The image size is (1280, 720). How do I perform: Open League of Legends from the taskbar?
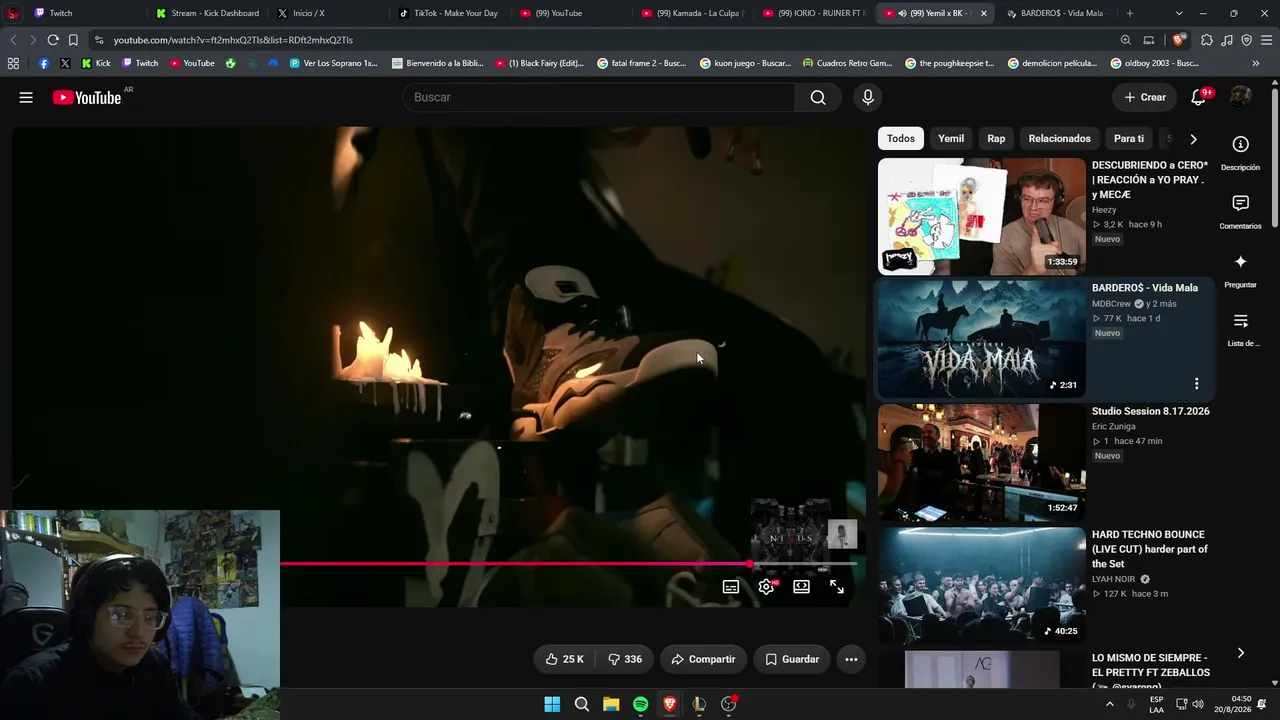(x=699, y=704)
